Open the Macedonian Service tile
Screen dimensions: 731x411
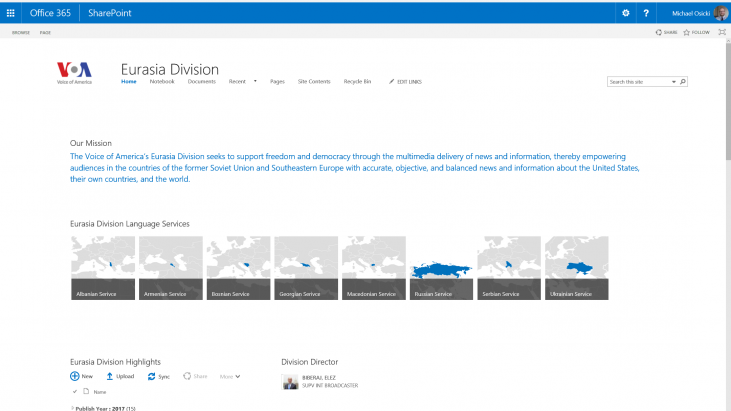tap(374, 268)
